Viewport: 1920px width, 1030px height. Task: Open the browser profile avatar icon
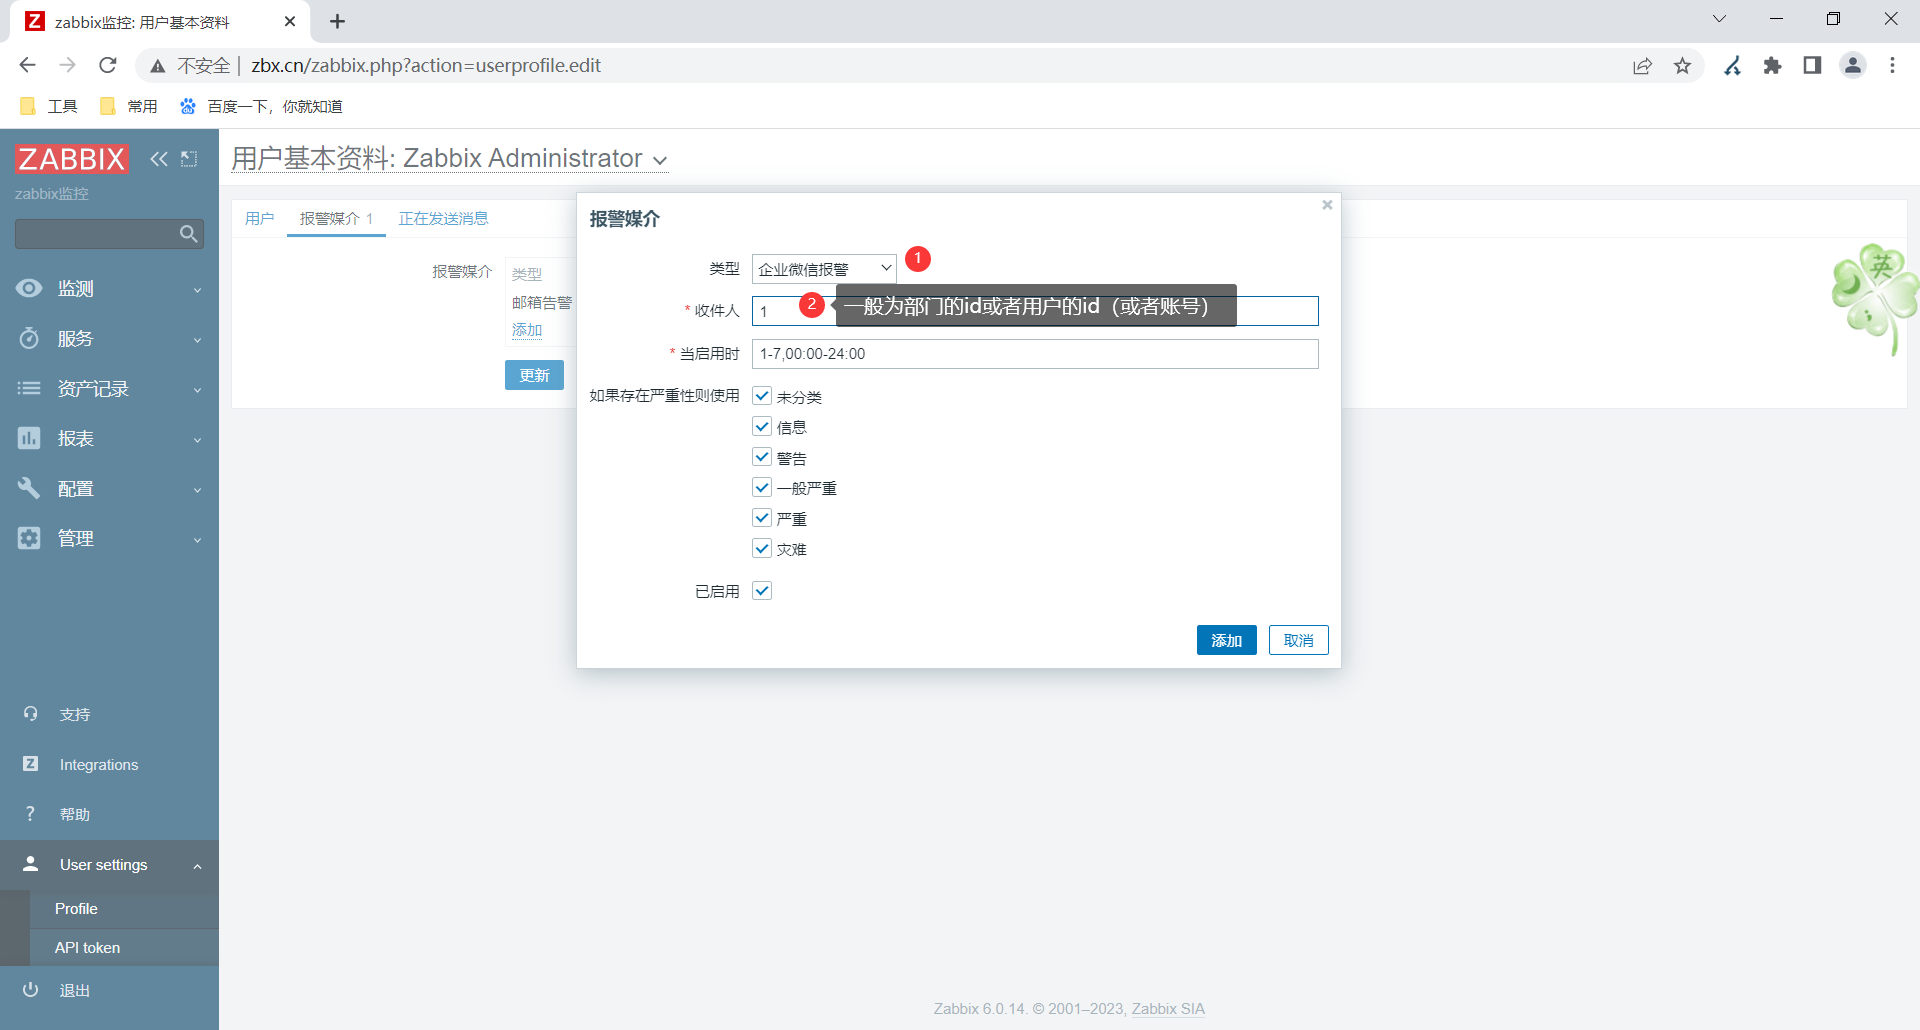[1853, 65]
